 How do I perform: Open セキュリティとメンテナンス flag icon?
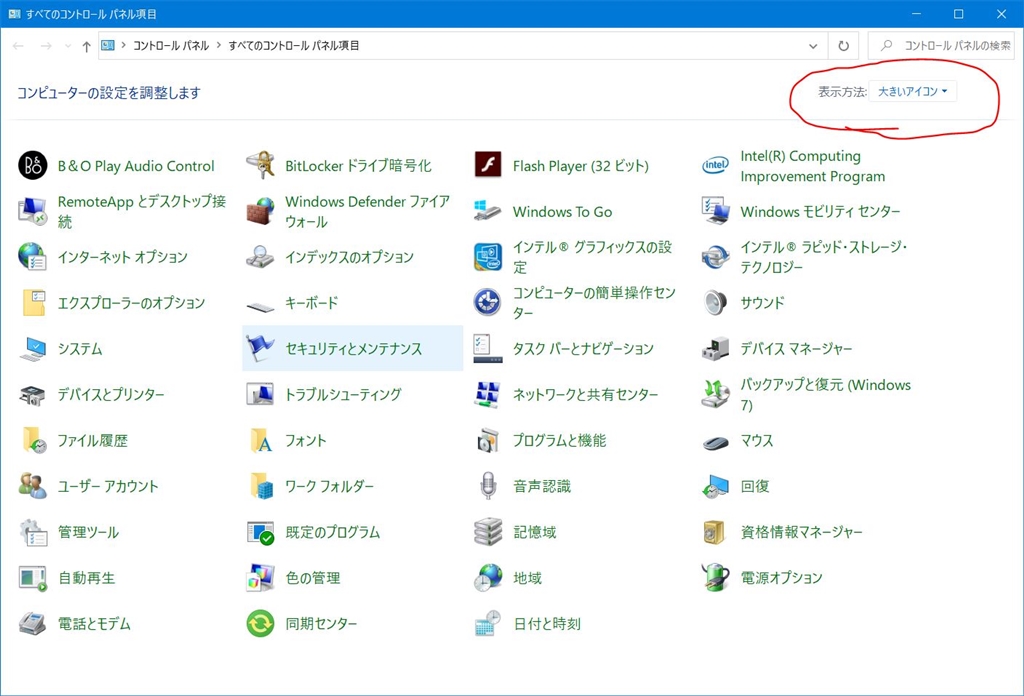(x=260, y=349)
